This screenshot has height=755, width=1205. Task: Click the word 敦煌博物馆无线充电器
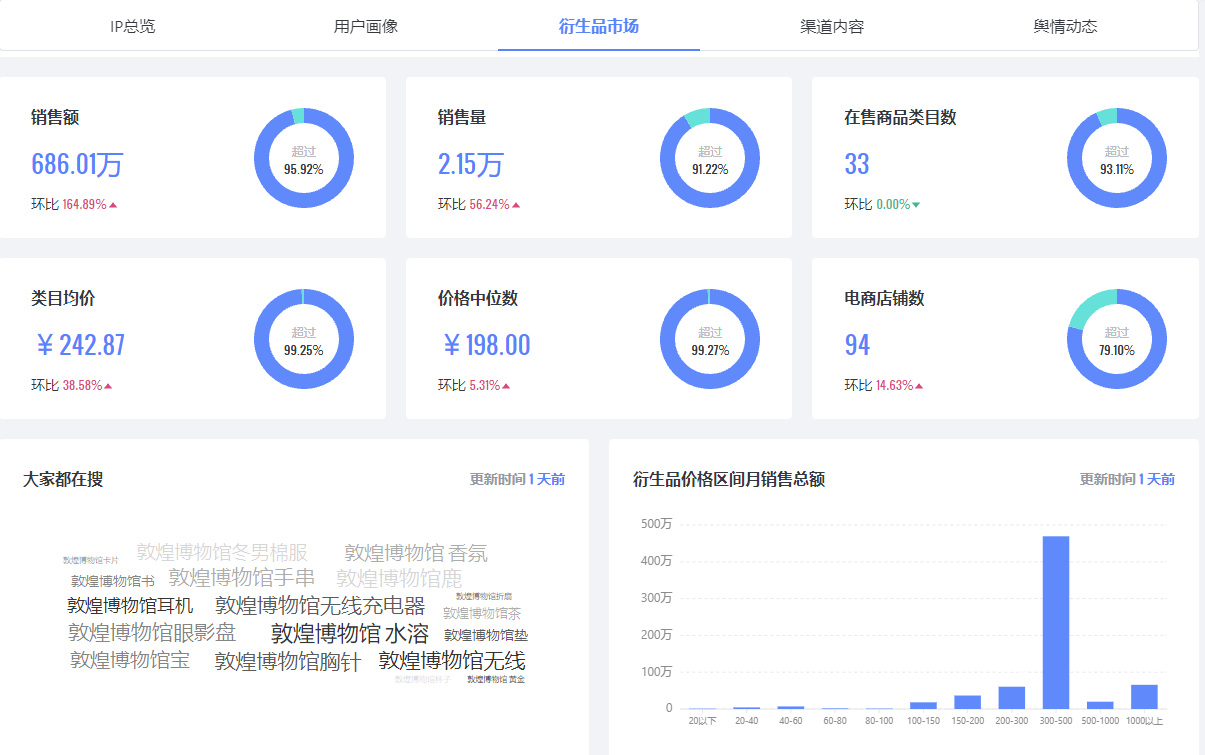point(320,606)
